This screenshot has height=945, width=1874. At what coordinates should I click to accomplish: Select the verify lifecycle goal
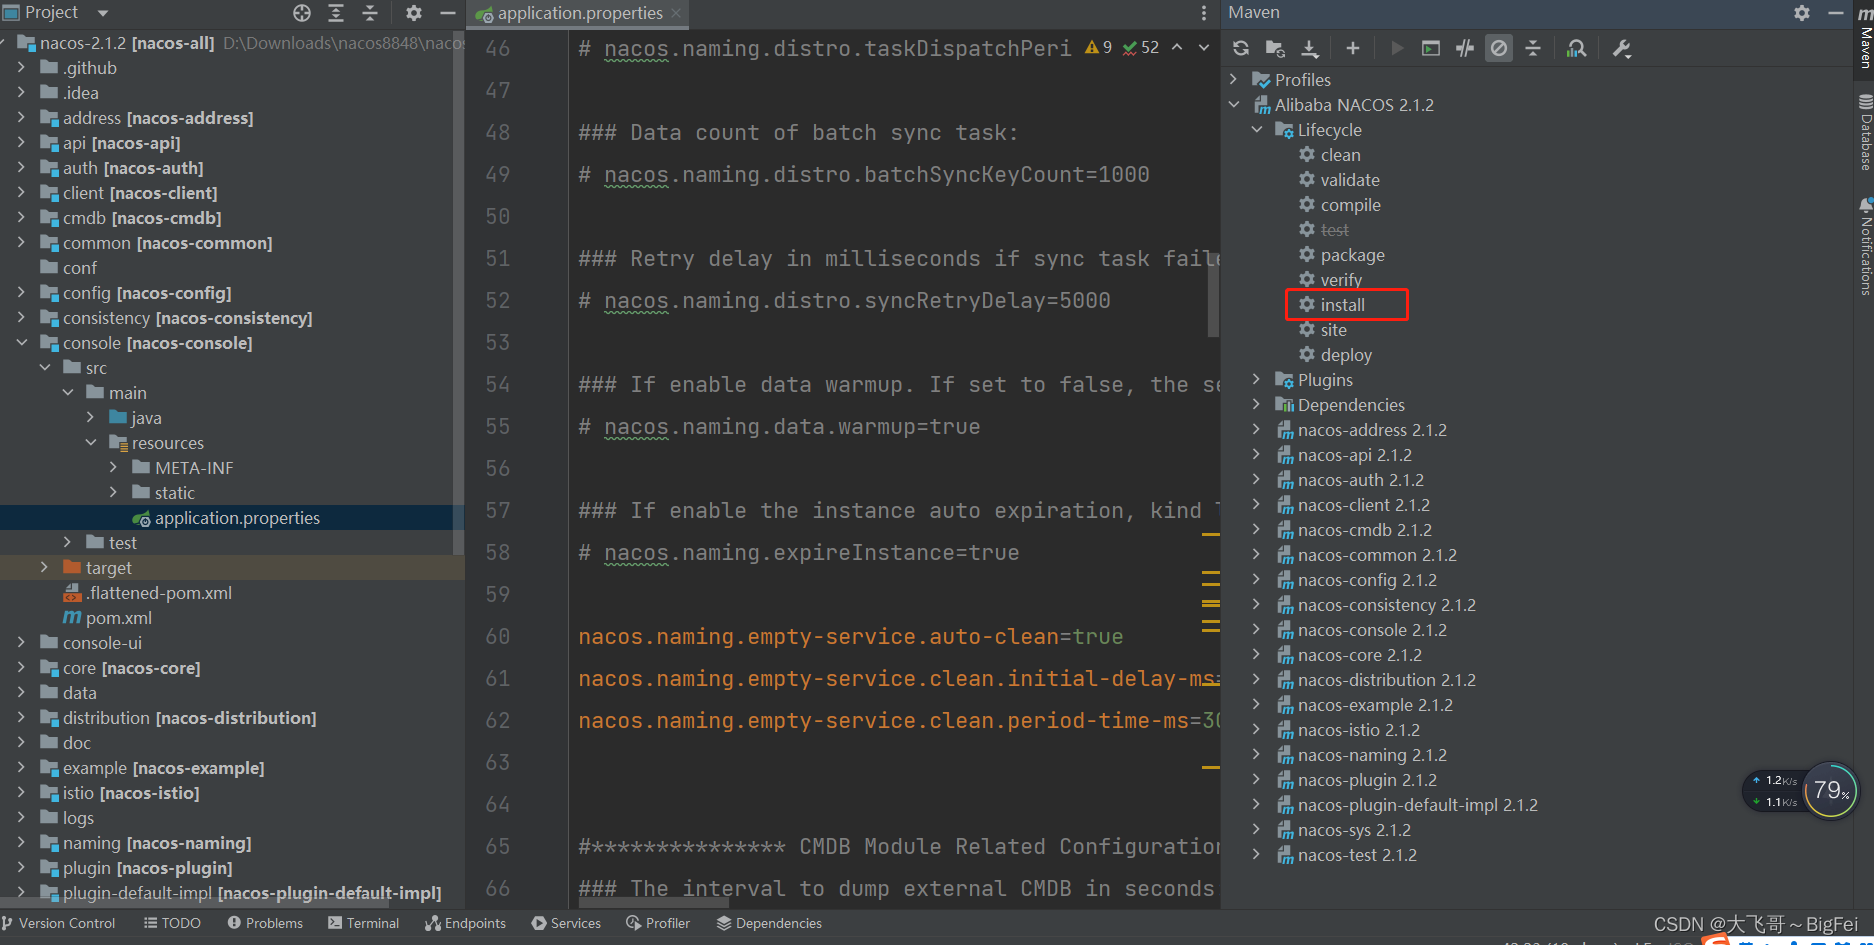tap(1341, 280)
